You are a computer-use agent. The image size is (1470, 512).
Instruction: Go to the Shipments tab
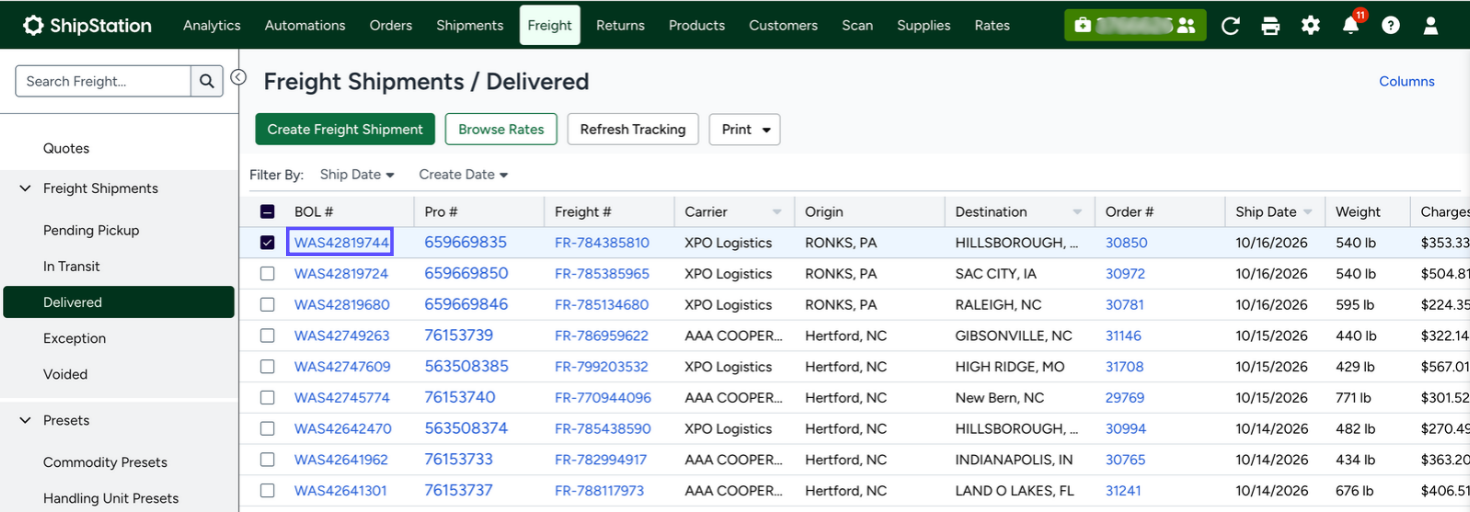pos(470,25)
